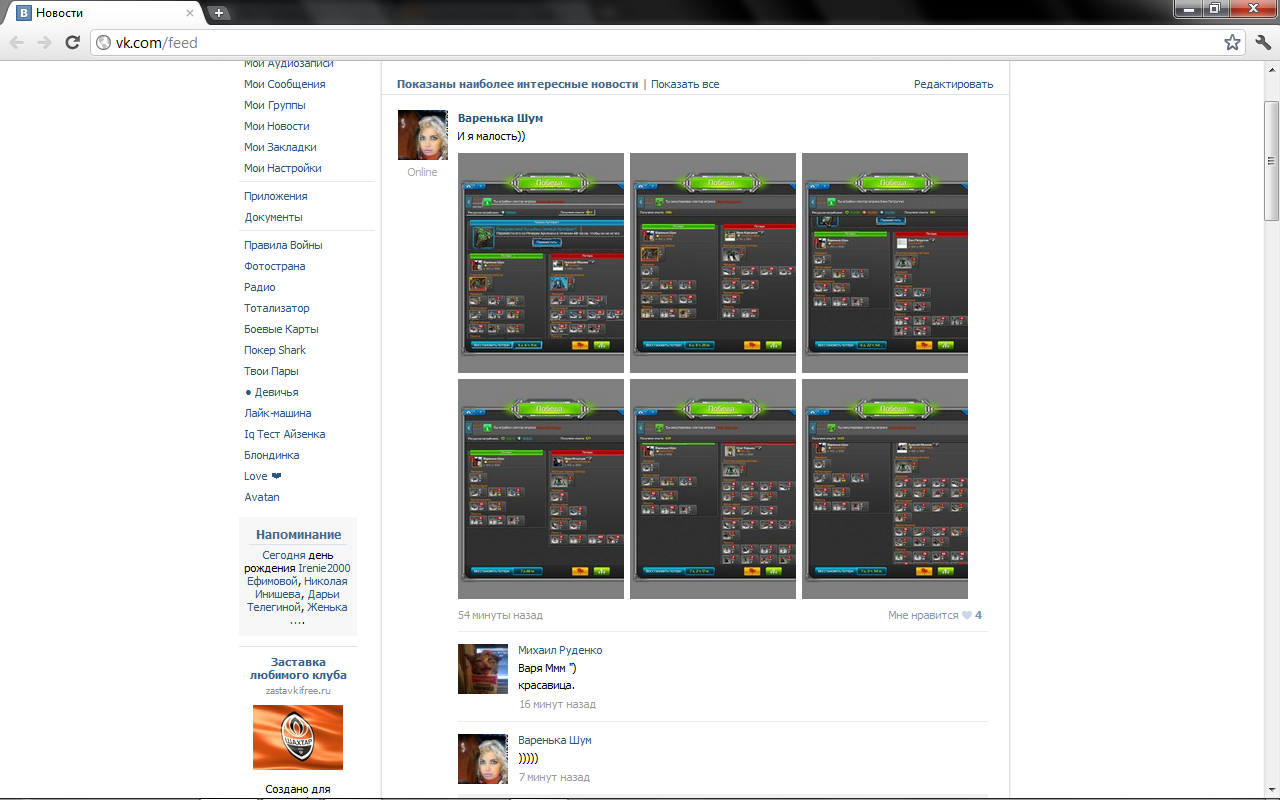Viewport: 1280px width, 800px height.
Task: Open first game screenshot in bottom row
Action: (541, 489)
